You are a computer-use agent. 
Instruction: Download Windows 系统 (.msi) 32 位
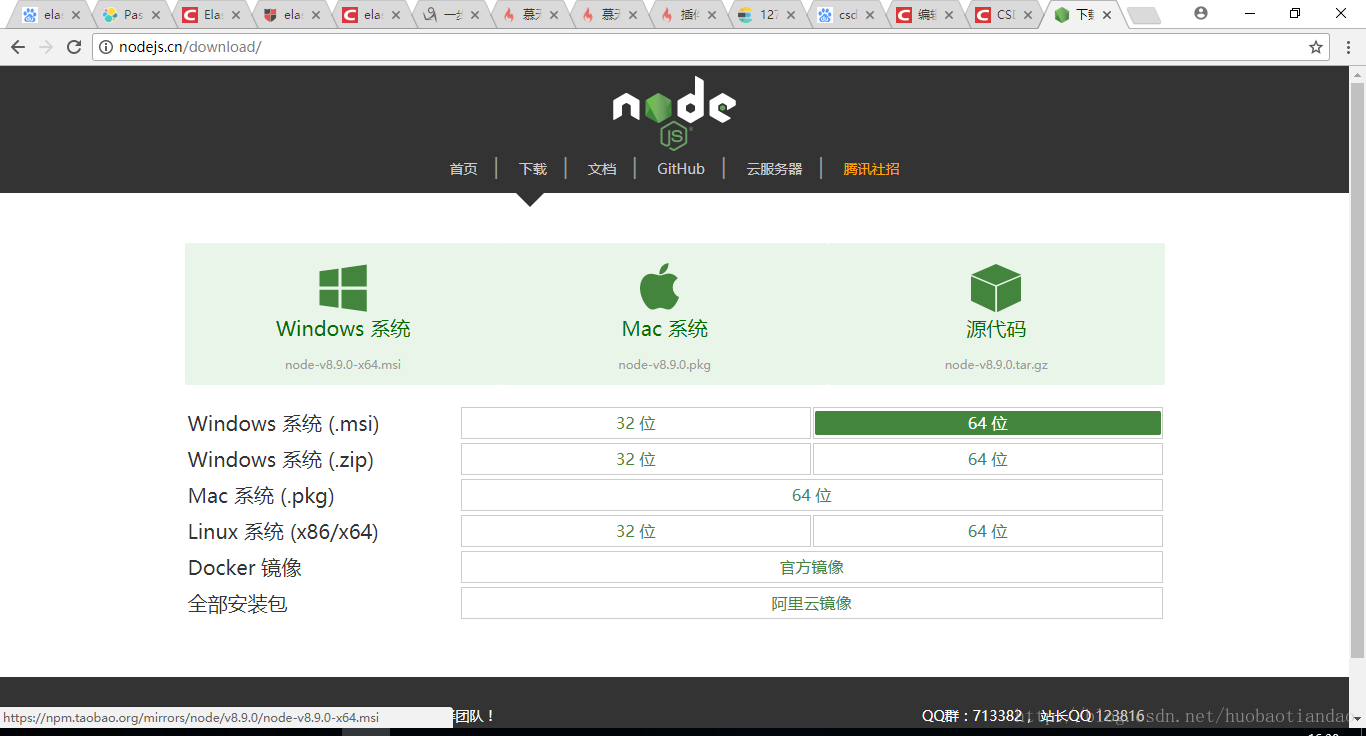coord(636,423)
